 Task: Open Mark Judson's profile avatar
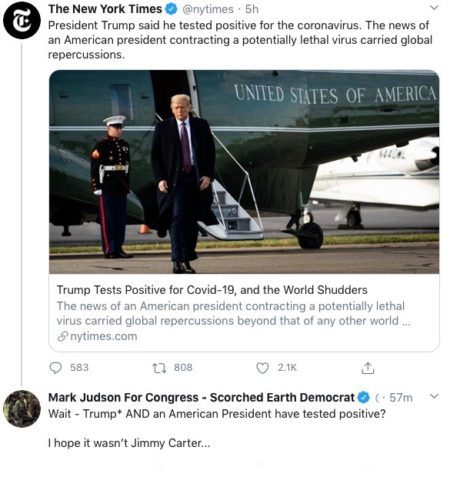[x=22, y=409]
